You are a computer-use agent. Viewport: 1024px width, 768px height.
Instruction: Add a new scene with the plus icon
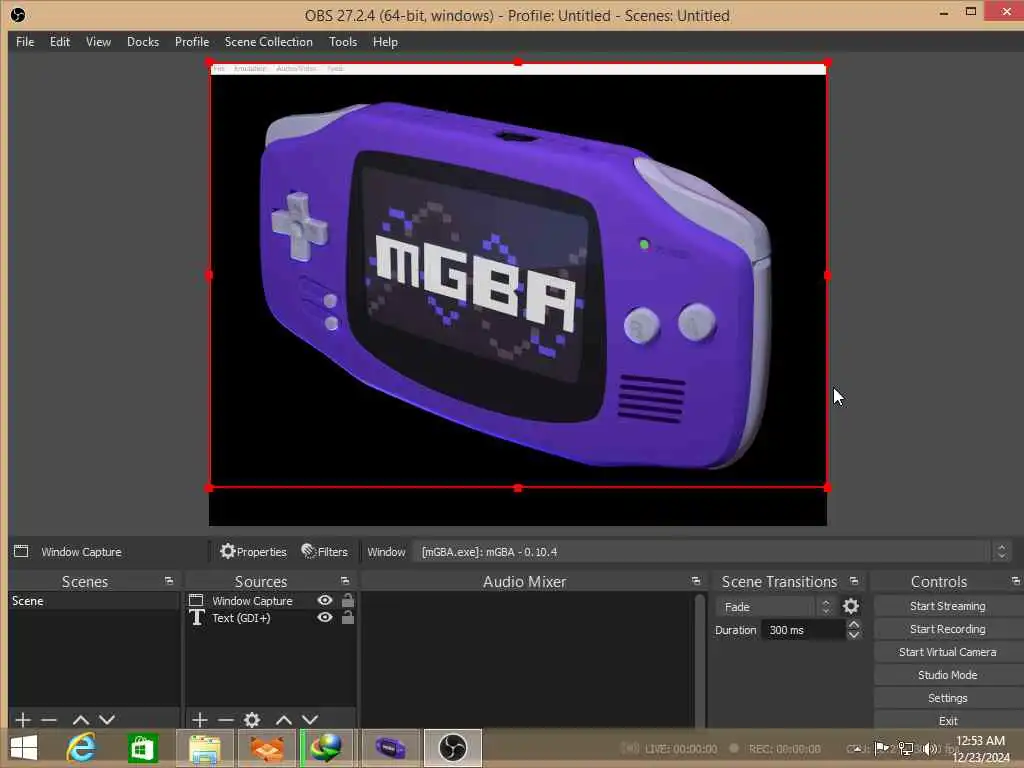tap(23, 720)
